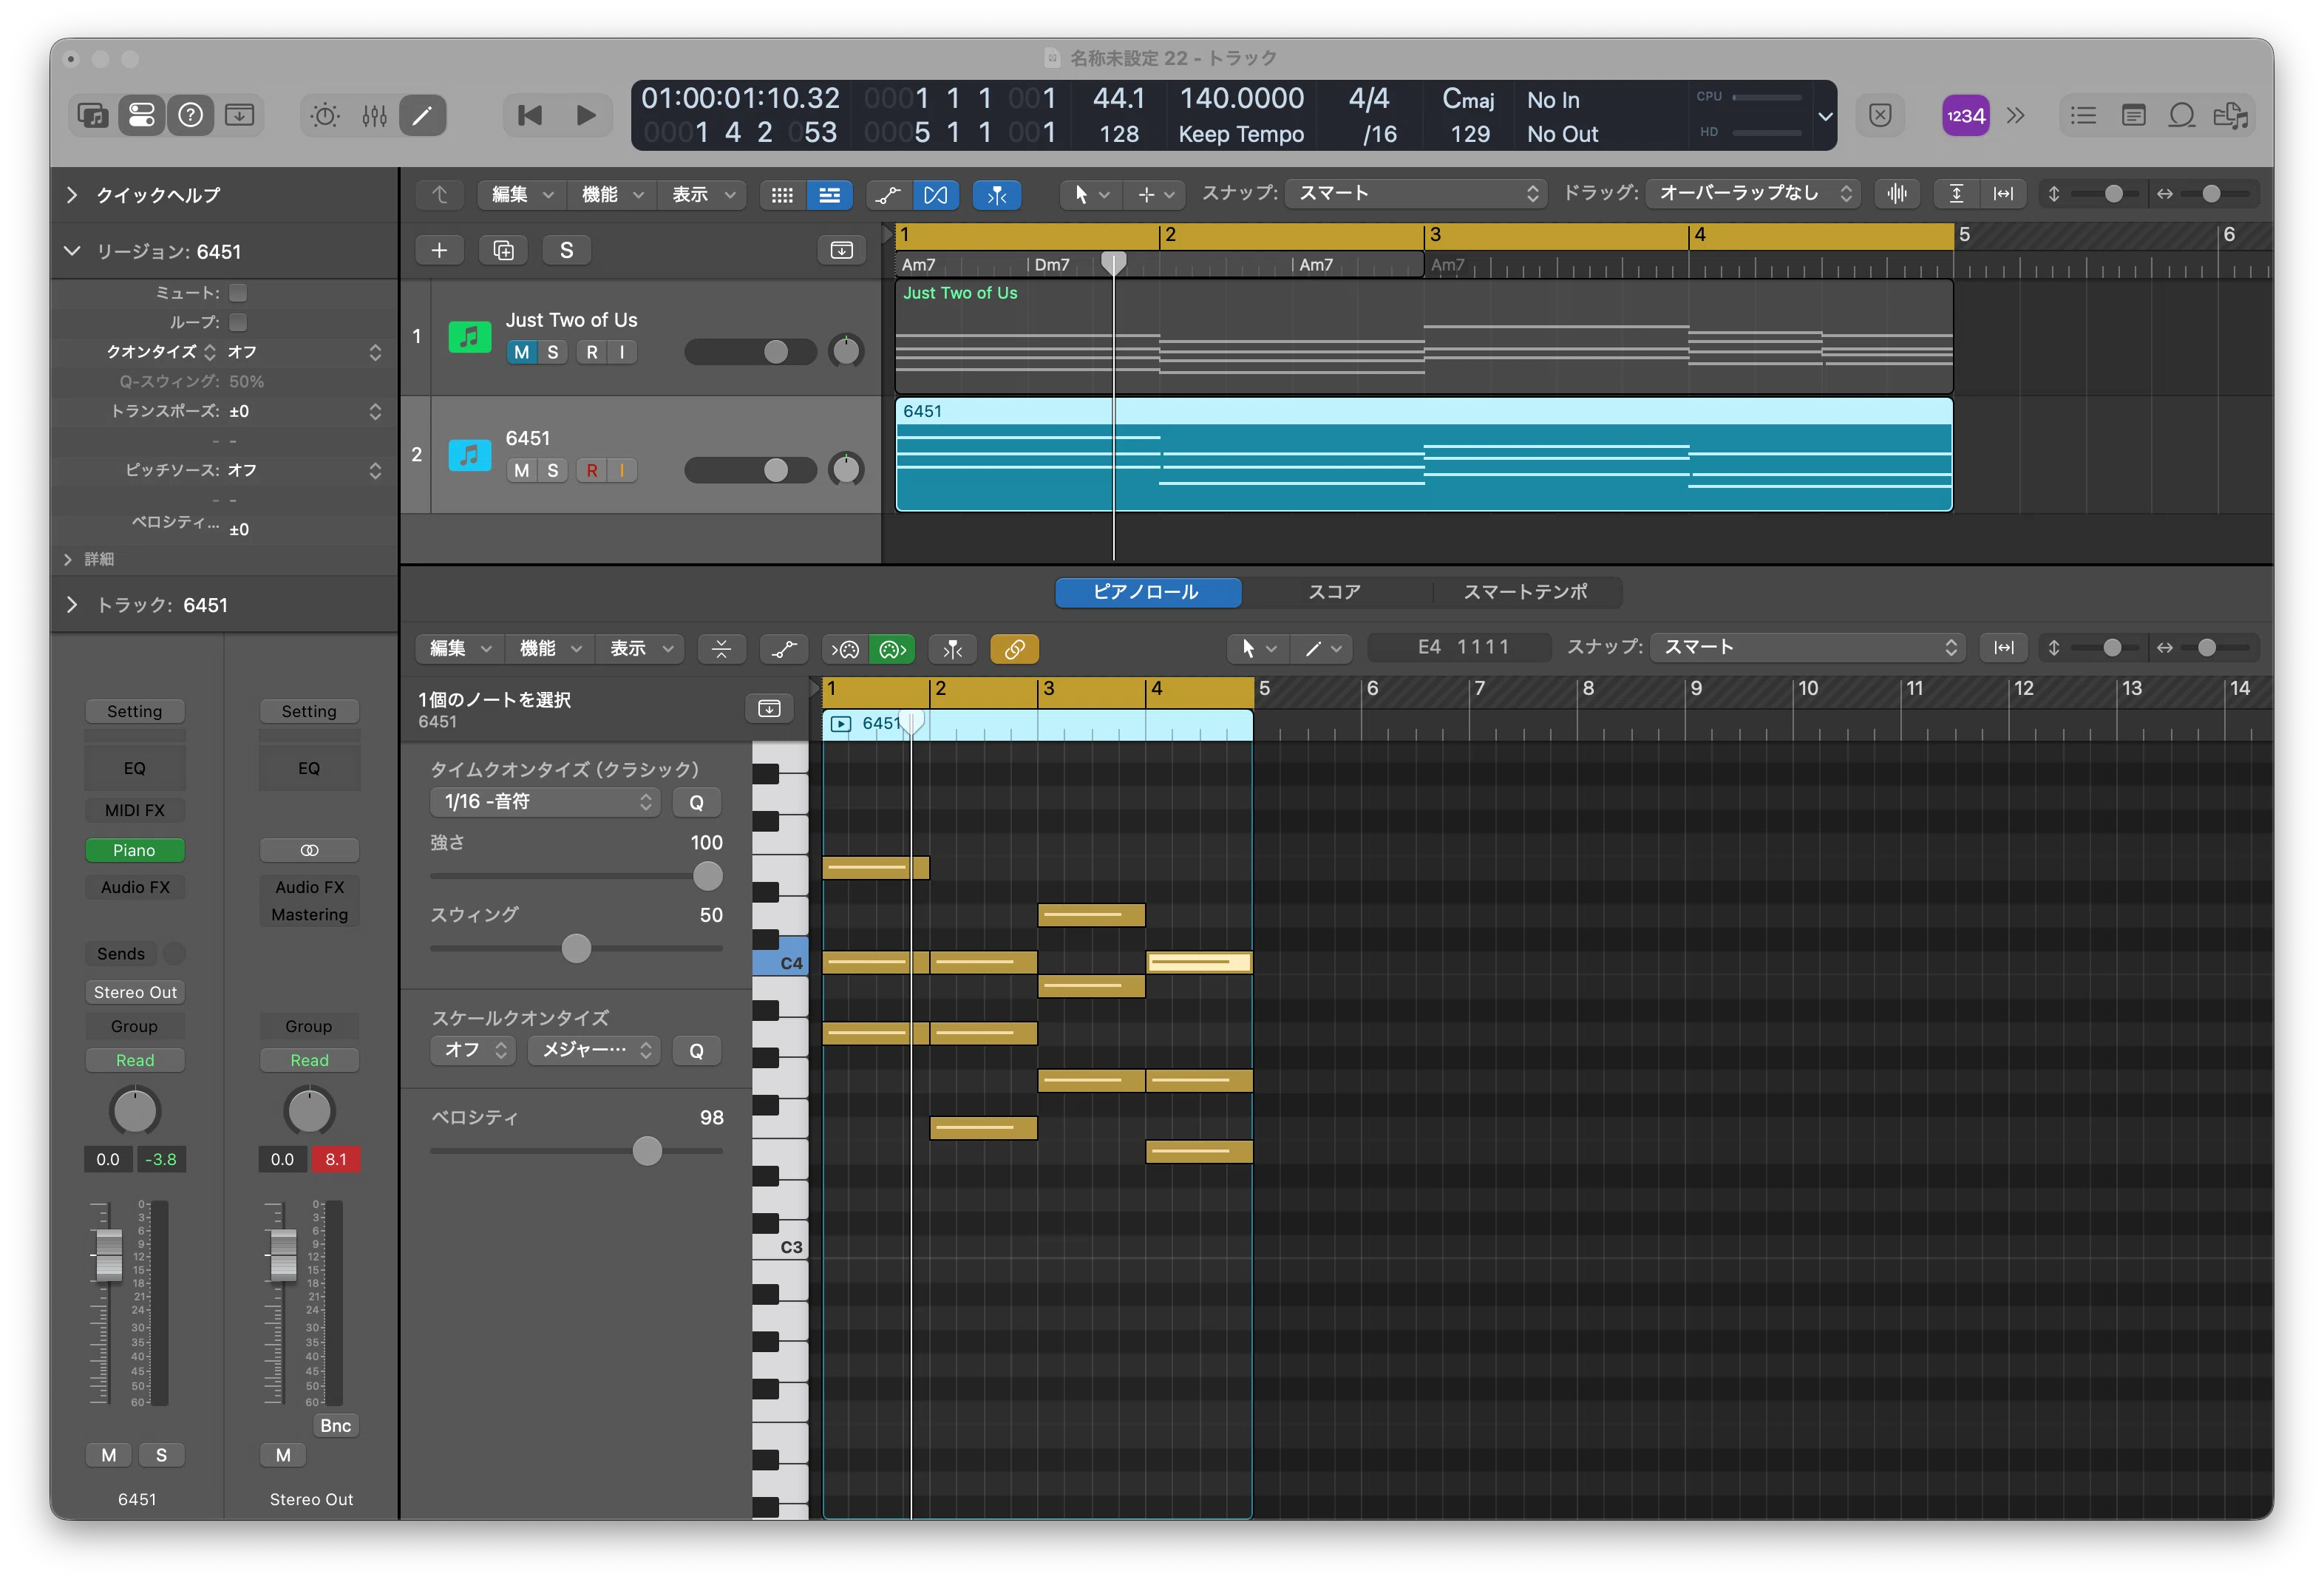Check the region ミュート checkbox
This screenshot has width=2324, height=1582.
(x=238, y=293)
